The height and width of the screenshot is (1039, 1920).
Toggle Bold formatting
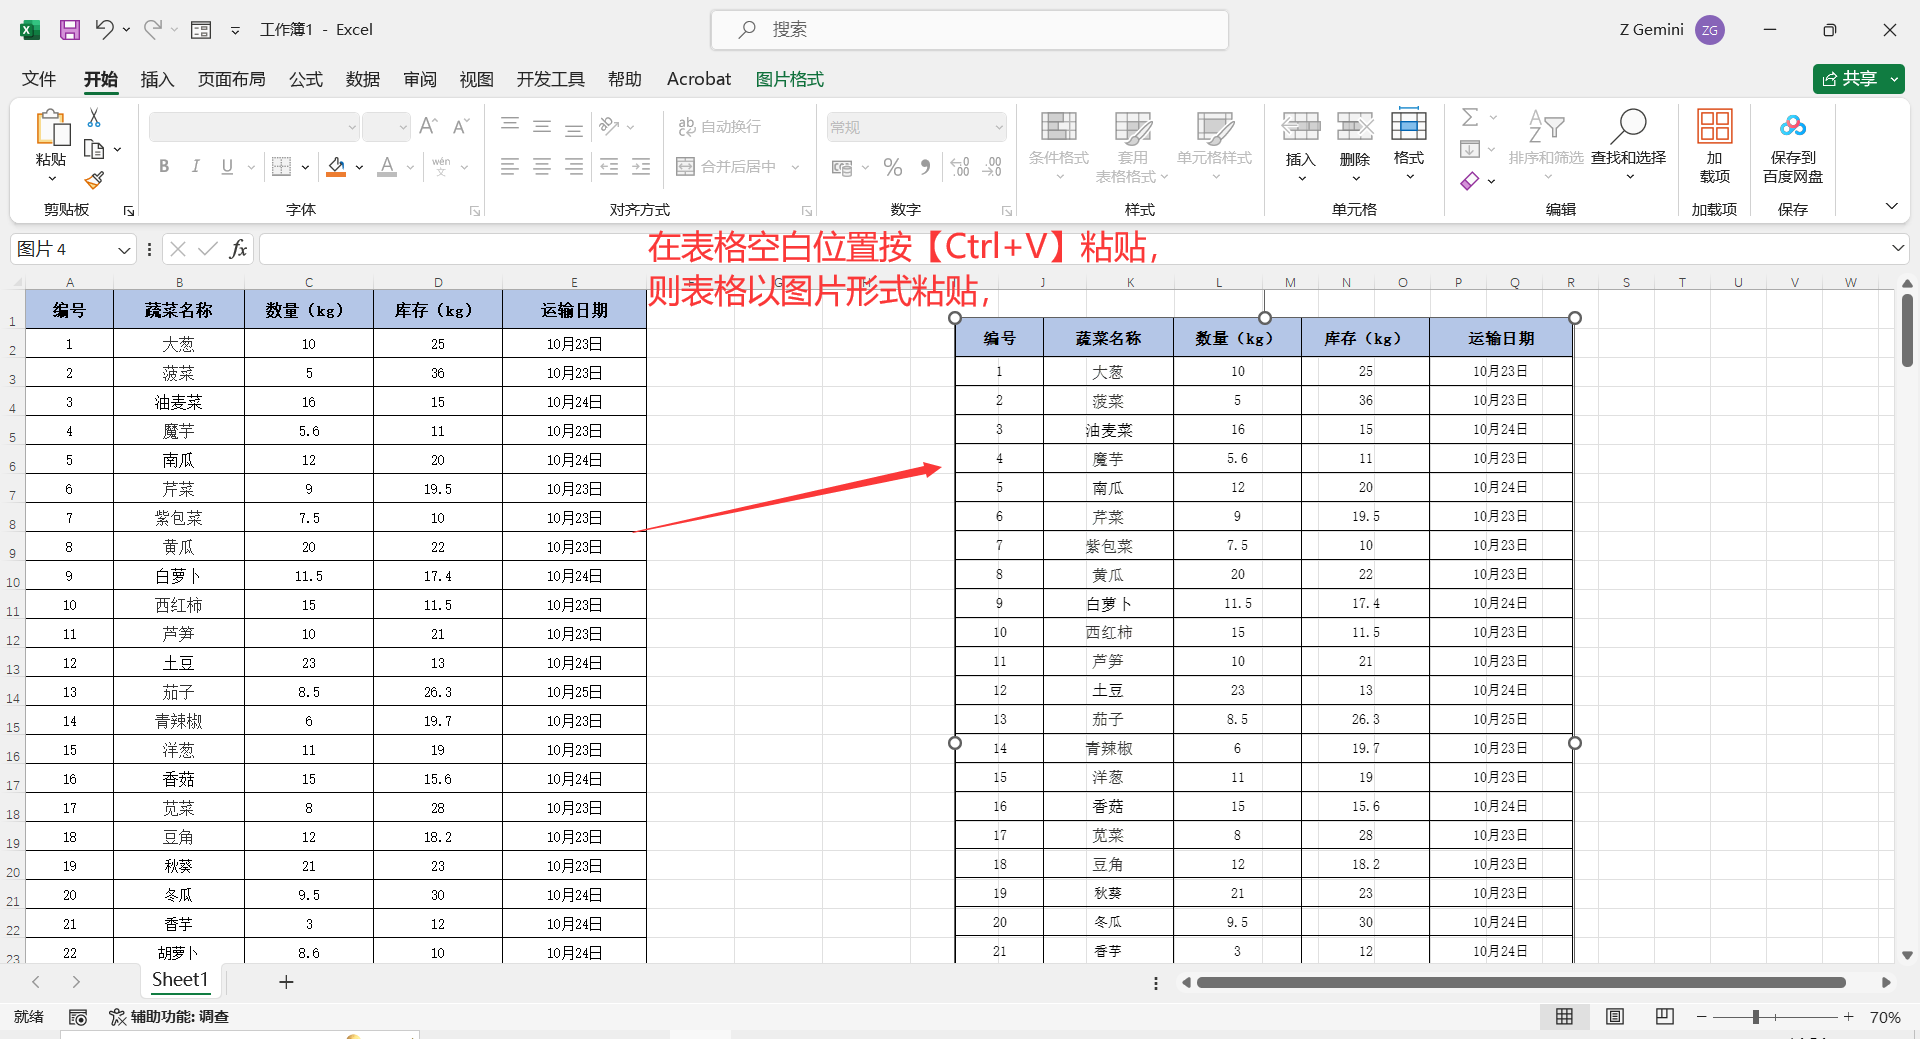(x=164, y=167)
